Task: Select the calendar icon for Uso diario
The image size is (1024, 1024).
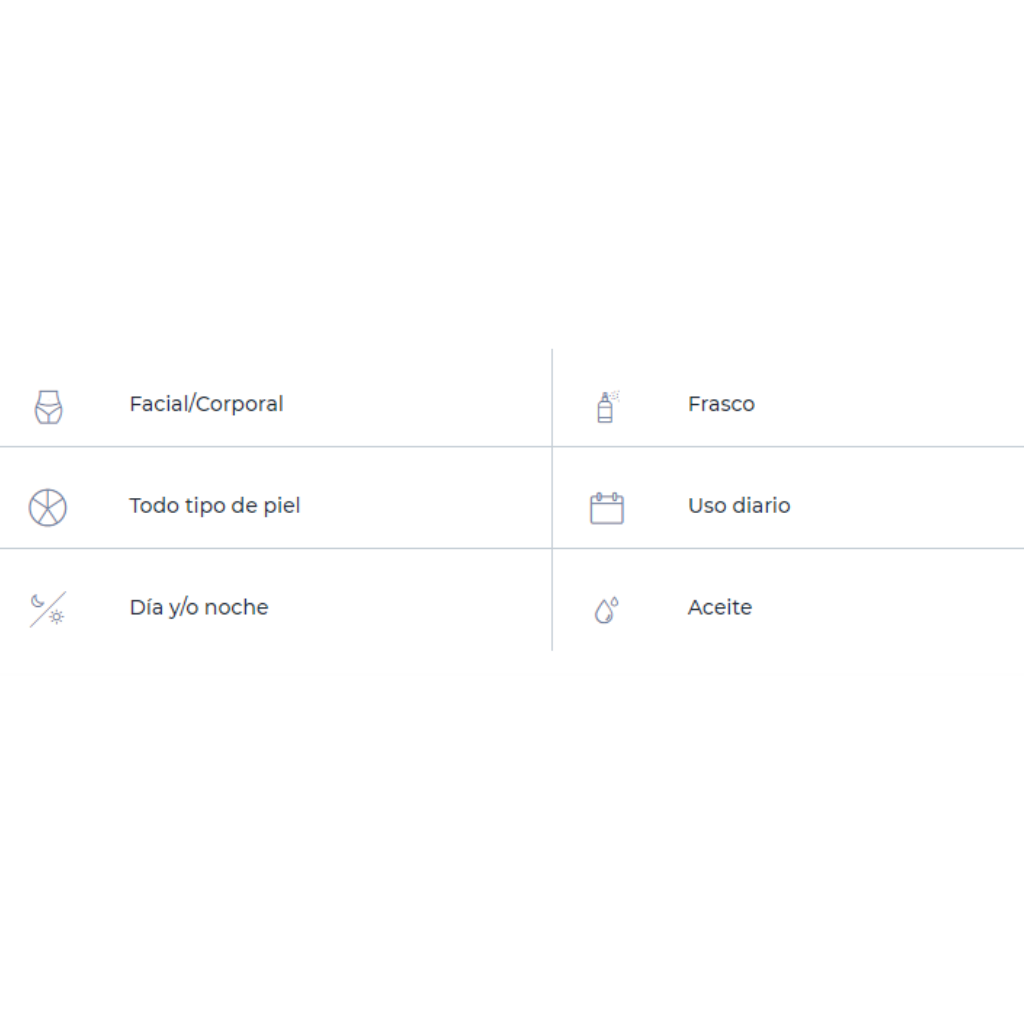Action: tap(607, 508)
